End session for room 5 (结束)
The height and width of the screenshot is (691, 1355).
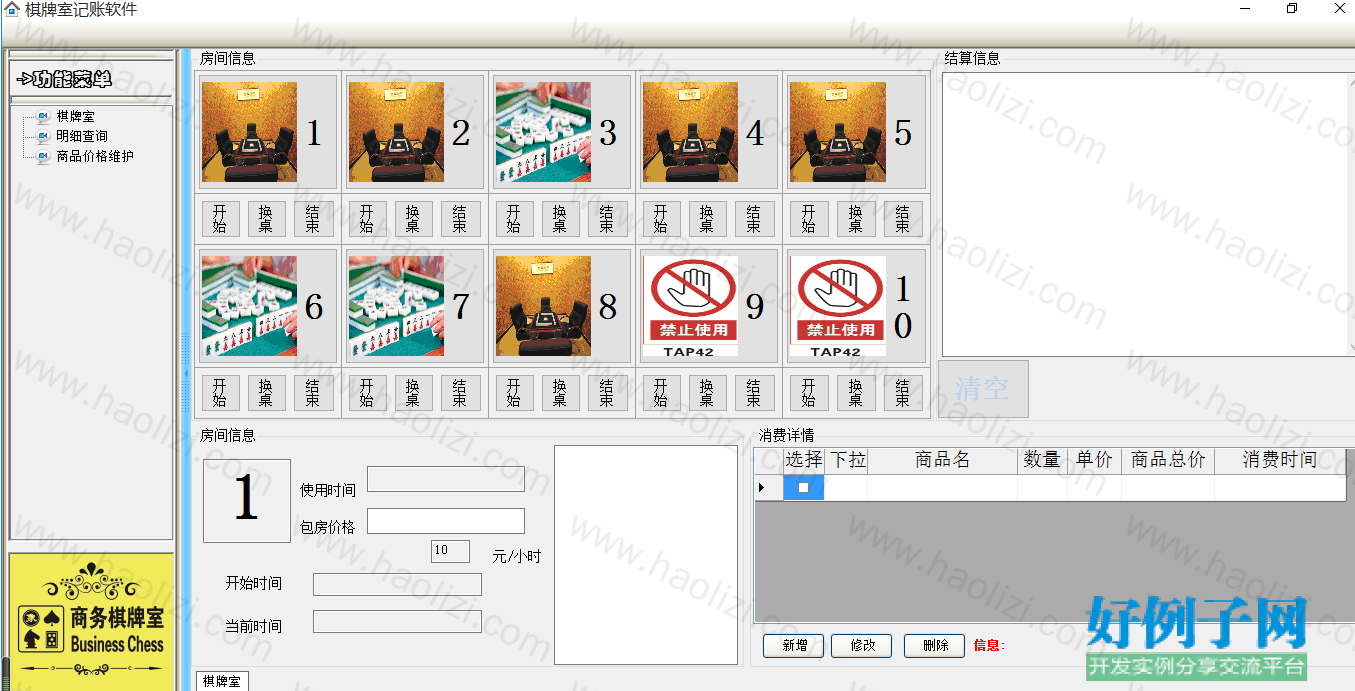pos(902,219)
